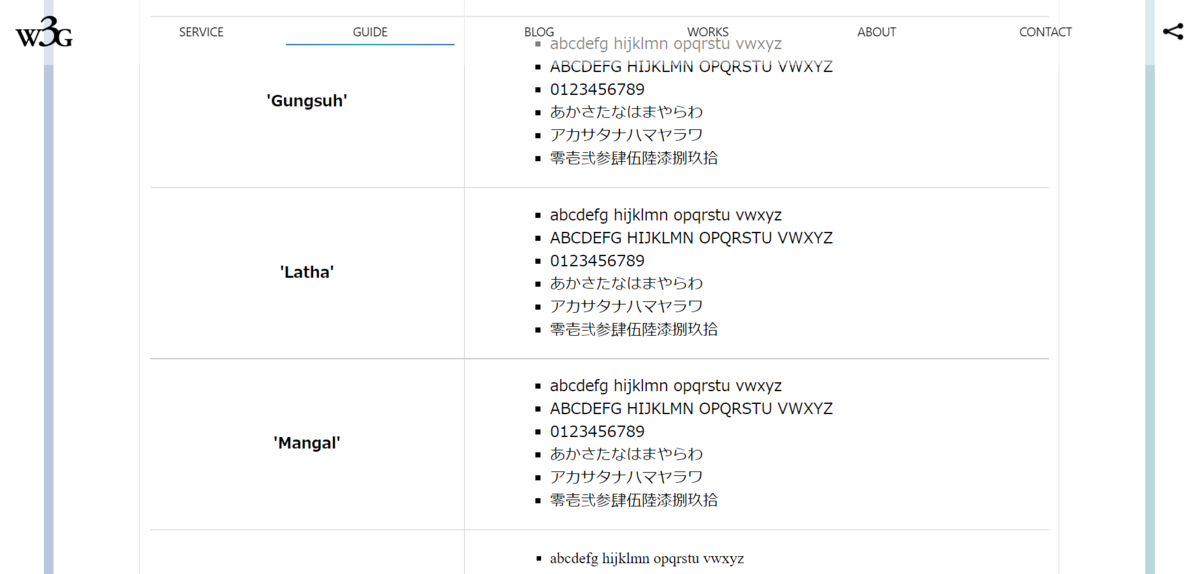Click the Latha lowercase alphabet sample
1200x574 pixels.
[666, 215]
